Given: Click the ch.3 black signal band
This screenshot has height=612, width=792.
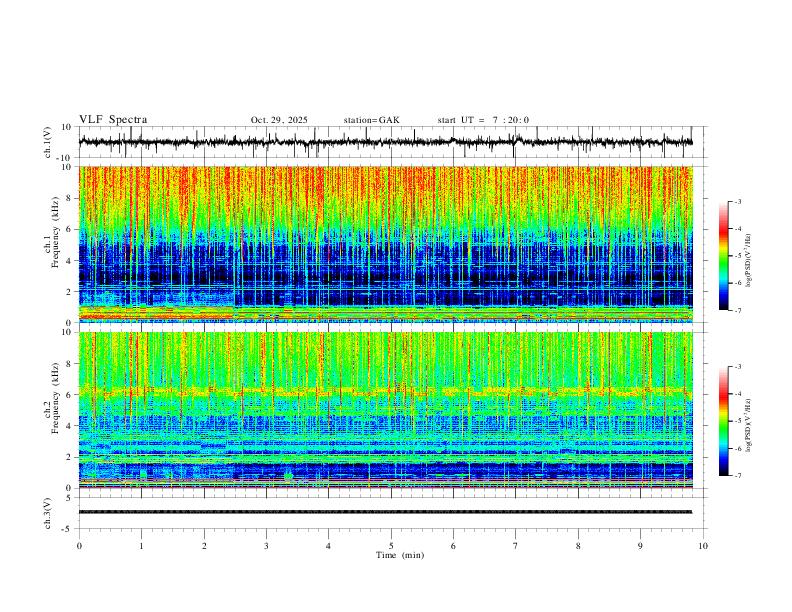Looking at the screenshot, I should 385,512.
